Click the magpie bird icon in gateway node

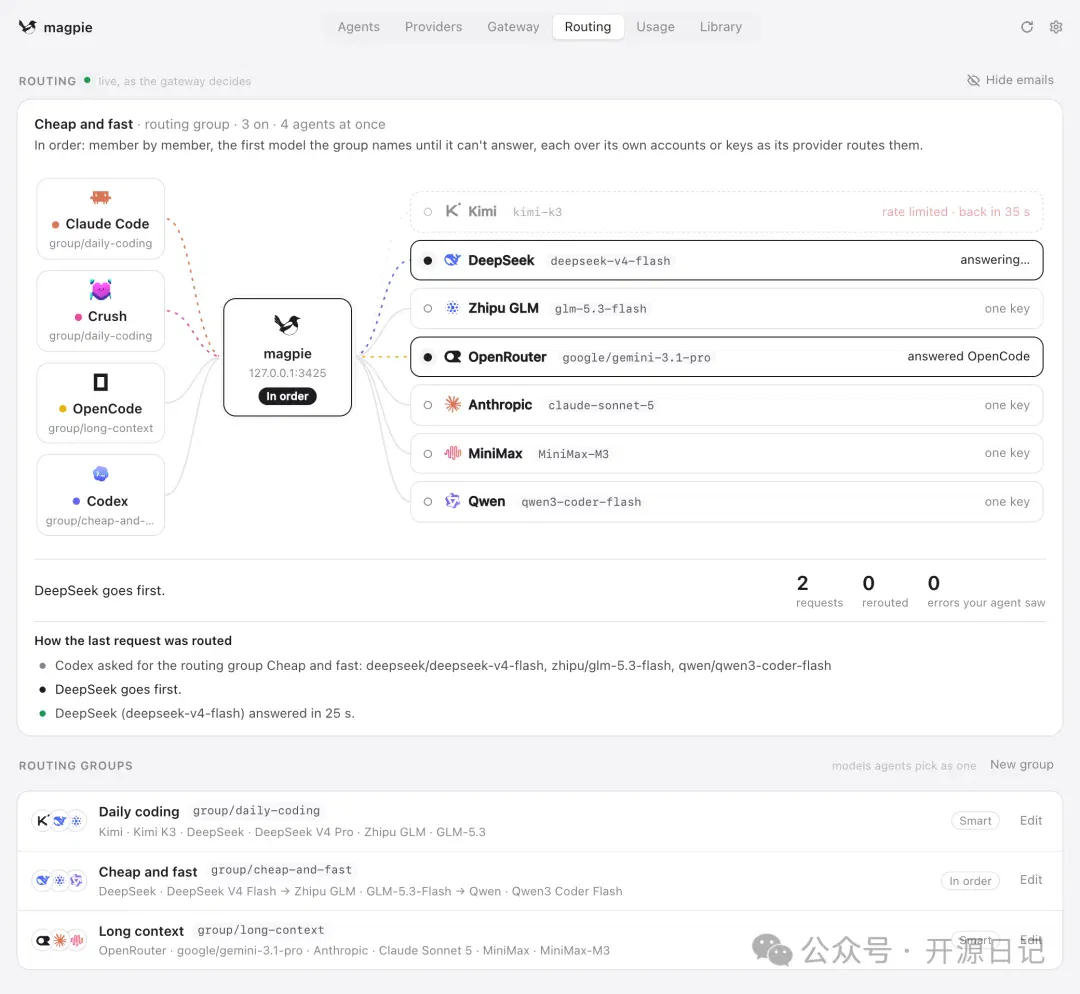pos(287,324)
